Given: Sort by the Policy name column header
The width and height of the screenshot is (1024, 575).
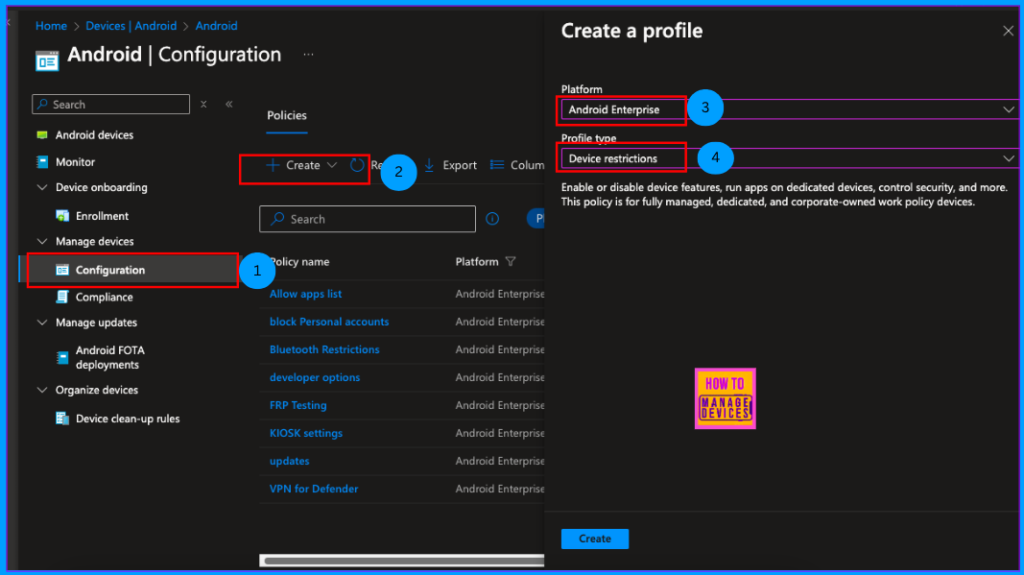Looking at the screenshot, I should tap(300, 262).
